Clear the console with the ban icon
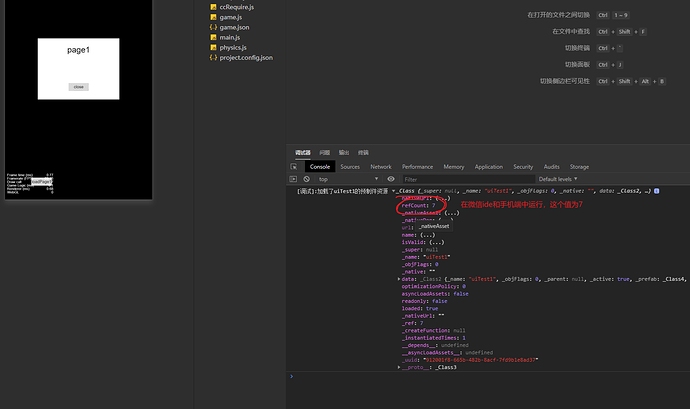This screenshot has width=690, height=409. [307, 179]
